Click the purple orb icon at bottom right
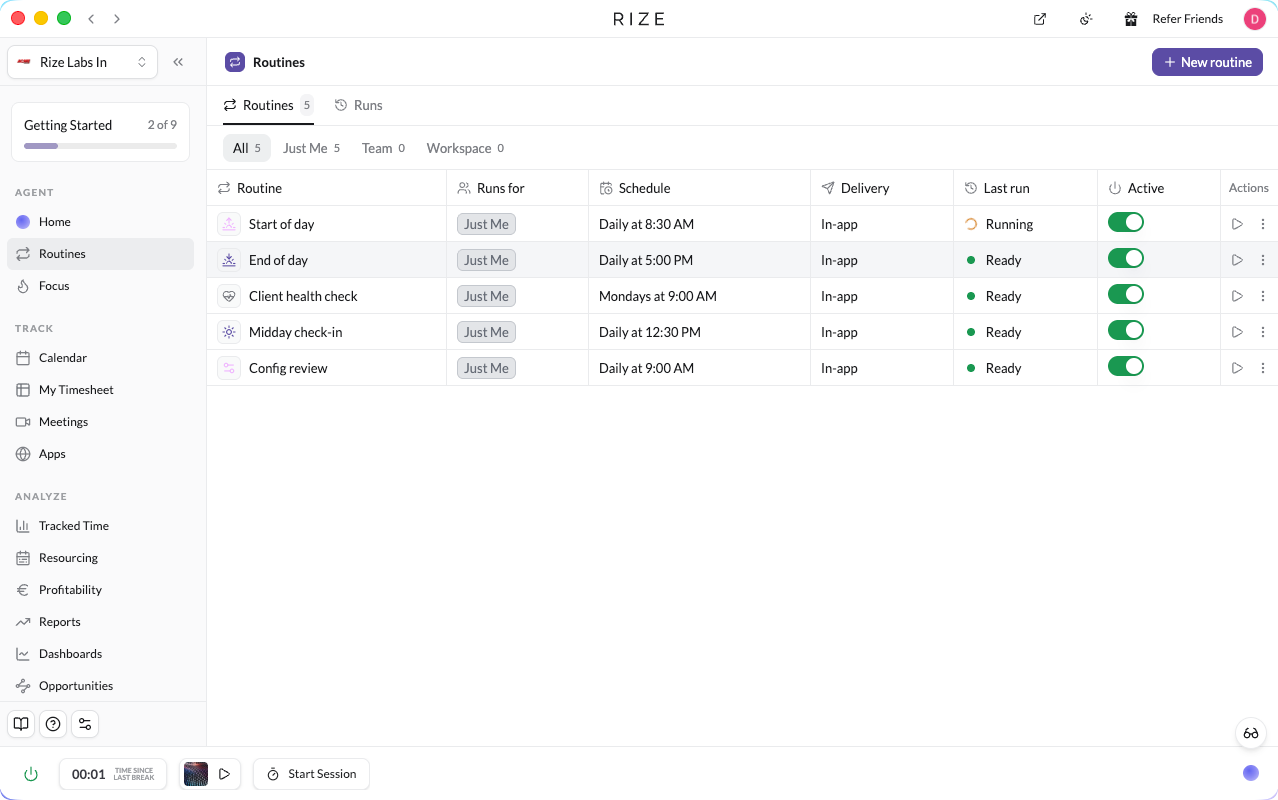The width and height of the screenshot is (1278, 800). click(1251, 773)
